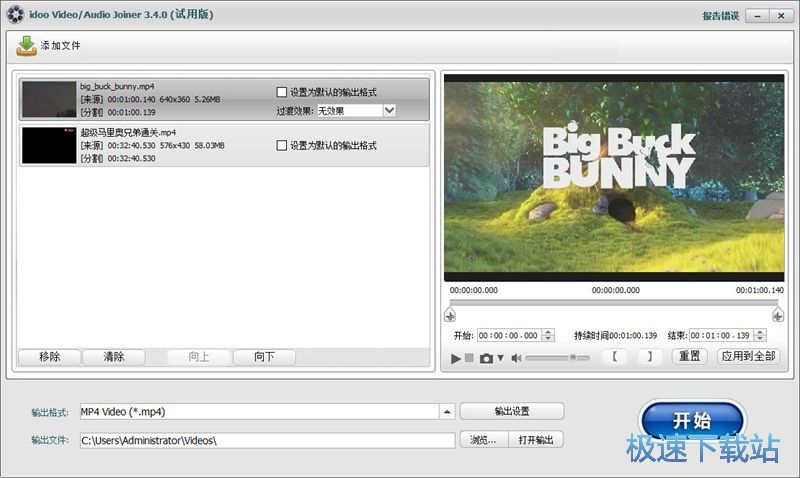Viewport: 800px width, 478px height.
Task: Click the 向上 move up button
Action: click(x=198, y=357)
